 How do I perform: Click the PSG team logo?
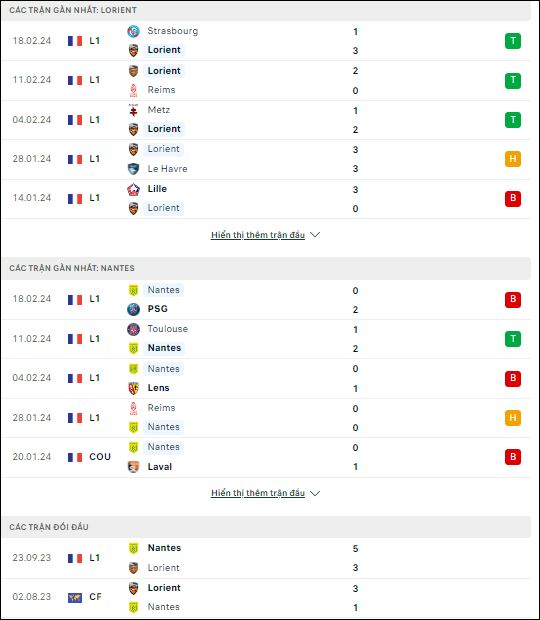pos(133,309)
